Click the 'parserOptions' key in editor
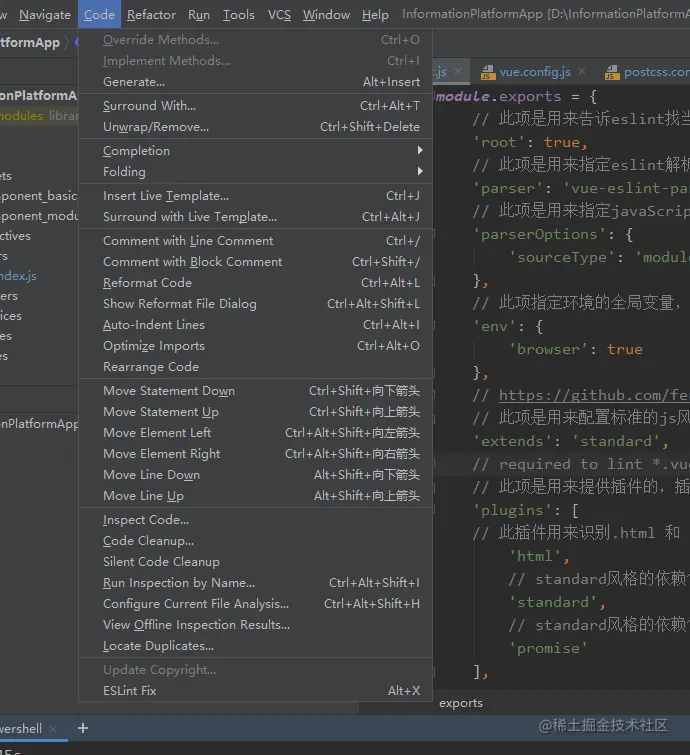 click(539, 234)
